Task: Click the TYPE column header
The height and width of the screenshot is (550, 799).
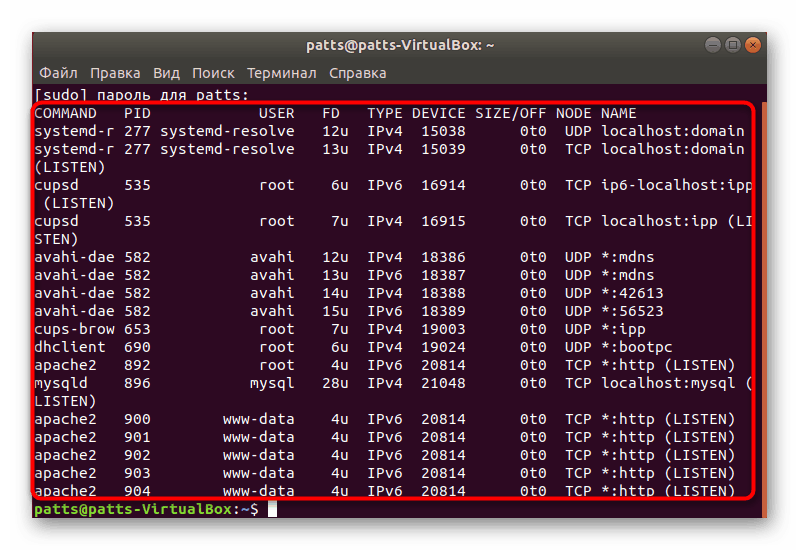Action: click(385, 113)
